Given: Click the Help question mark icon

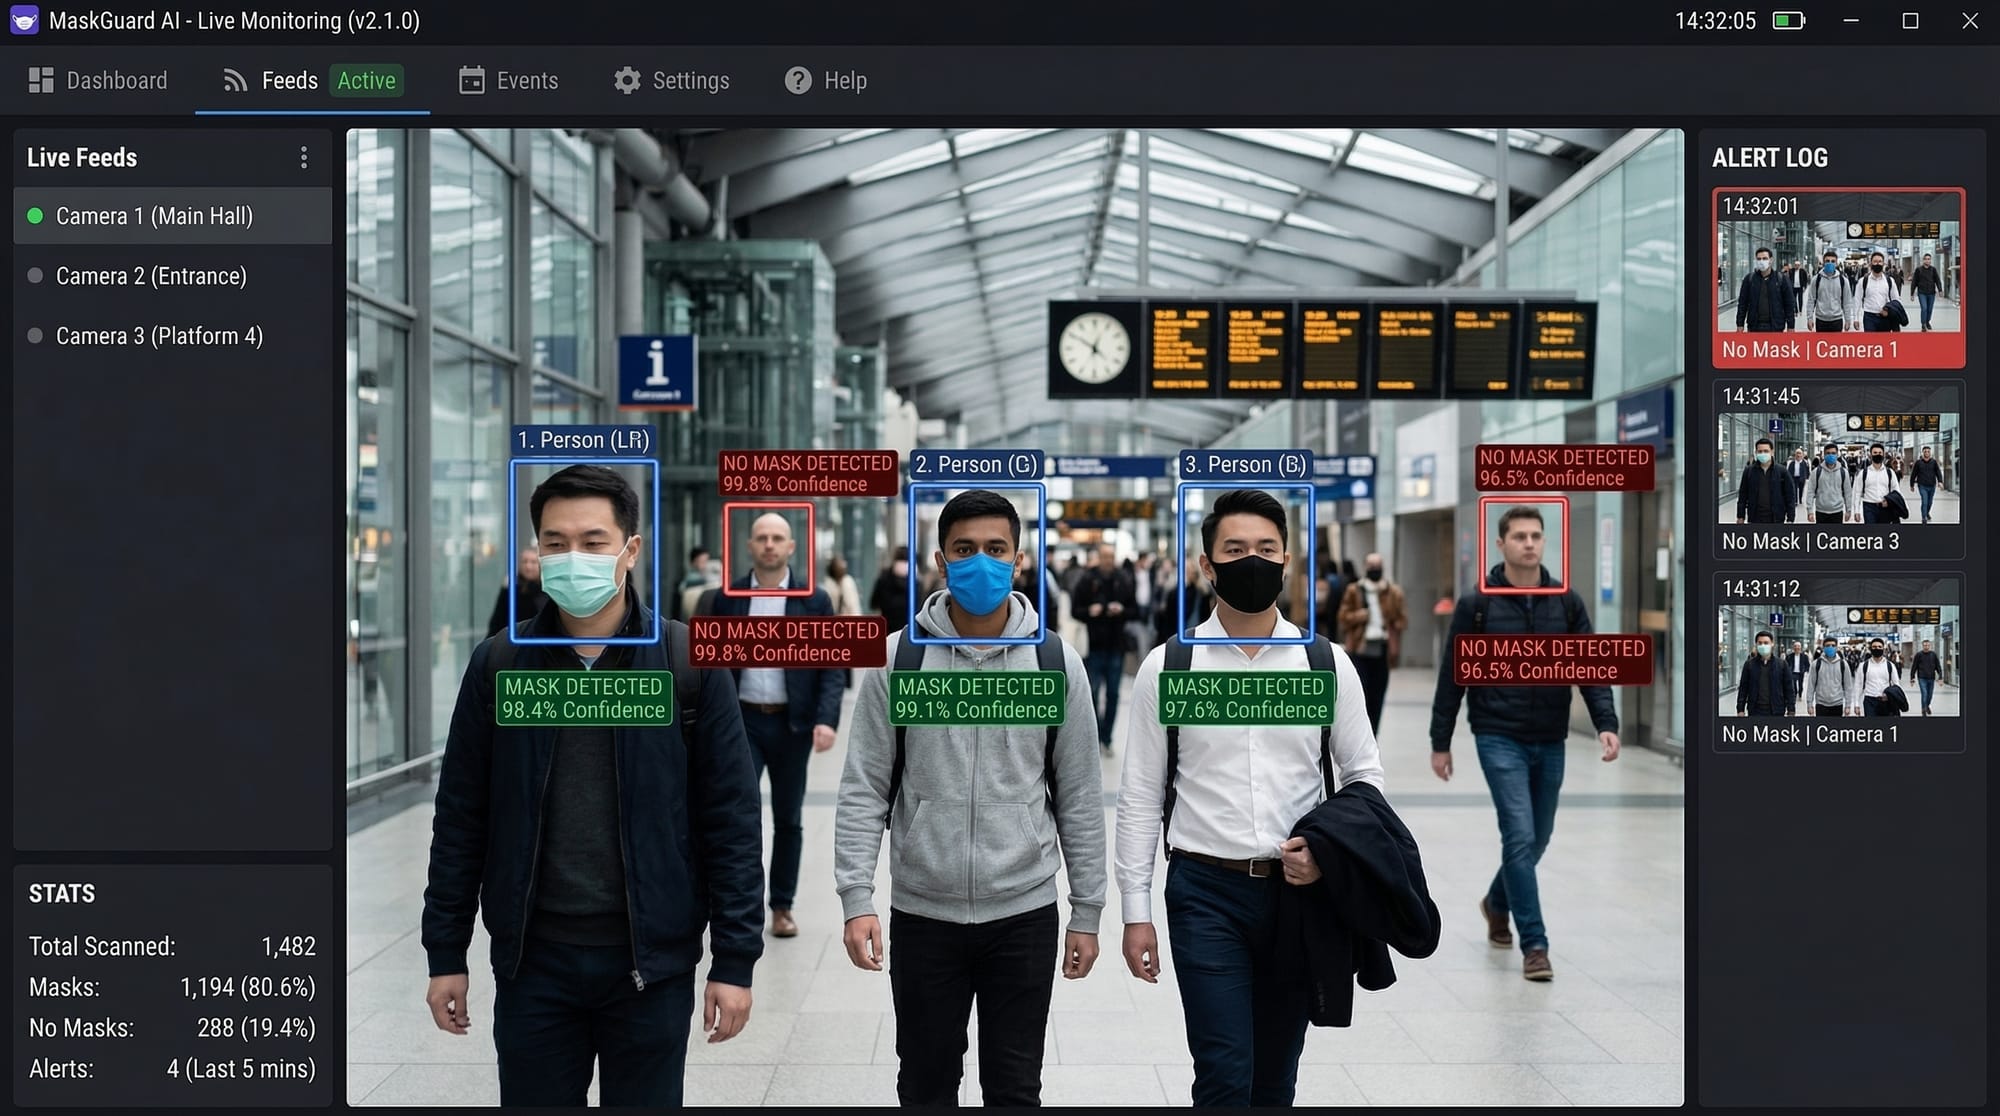Looking at the screenshot, I should pos(798,80).
